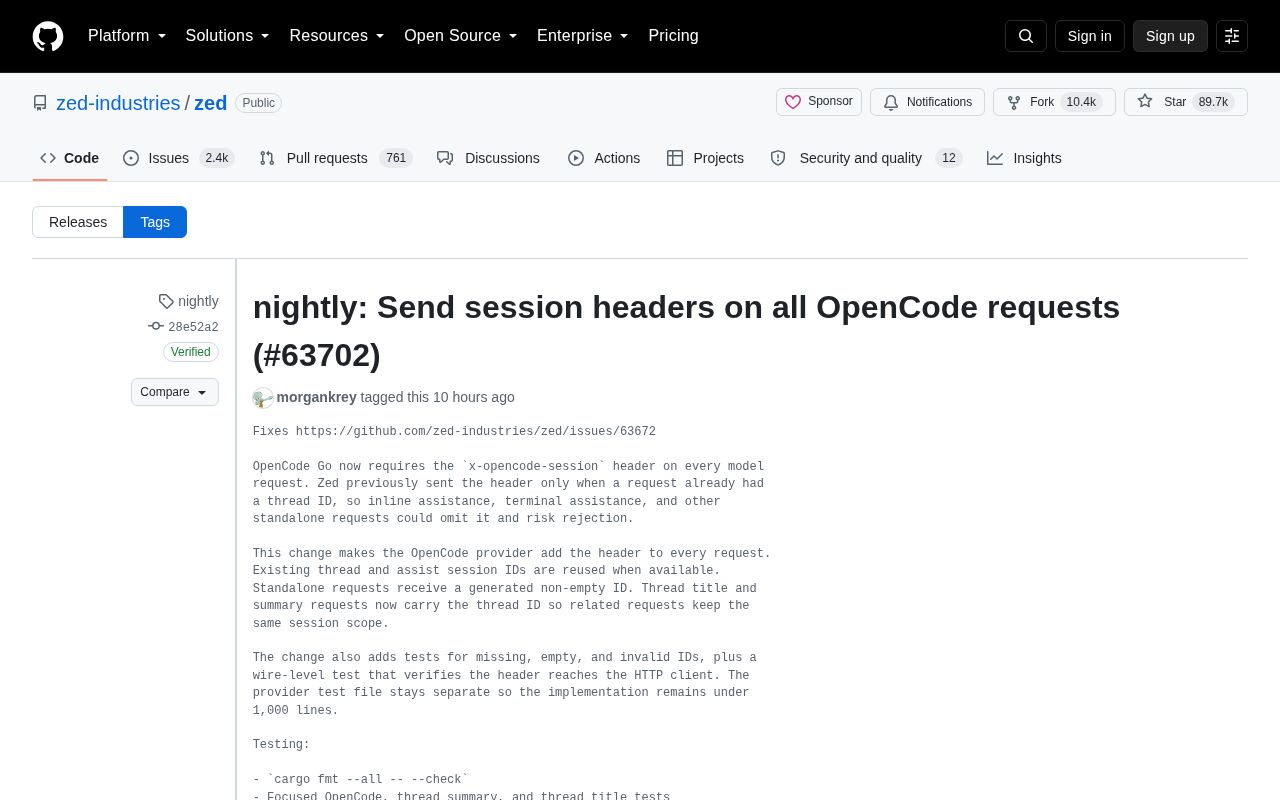Expand the Platform menu

[127, 36]
